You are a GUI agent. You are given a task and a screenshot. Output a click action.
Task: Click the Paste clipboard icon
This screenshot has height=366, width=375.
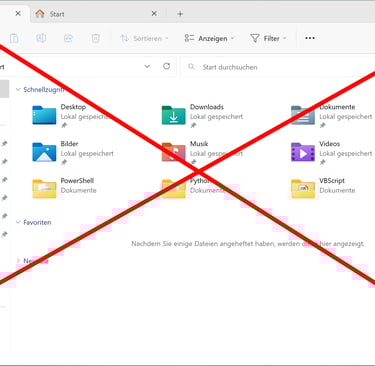14,38
